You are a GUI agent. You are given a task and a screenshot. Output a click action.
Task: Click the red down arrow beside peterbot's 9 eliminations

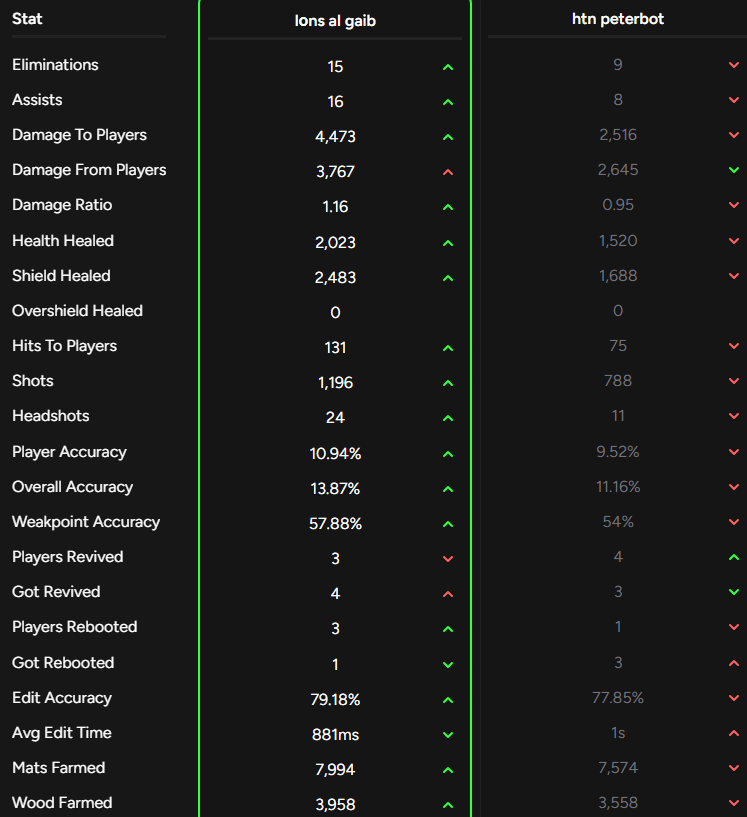point(733,65)
